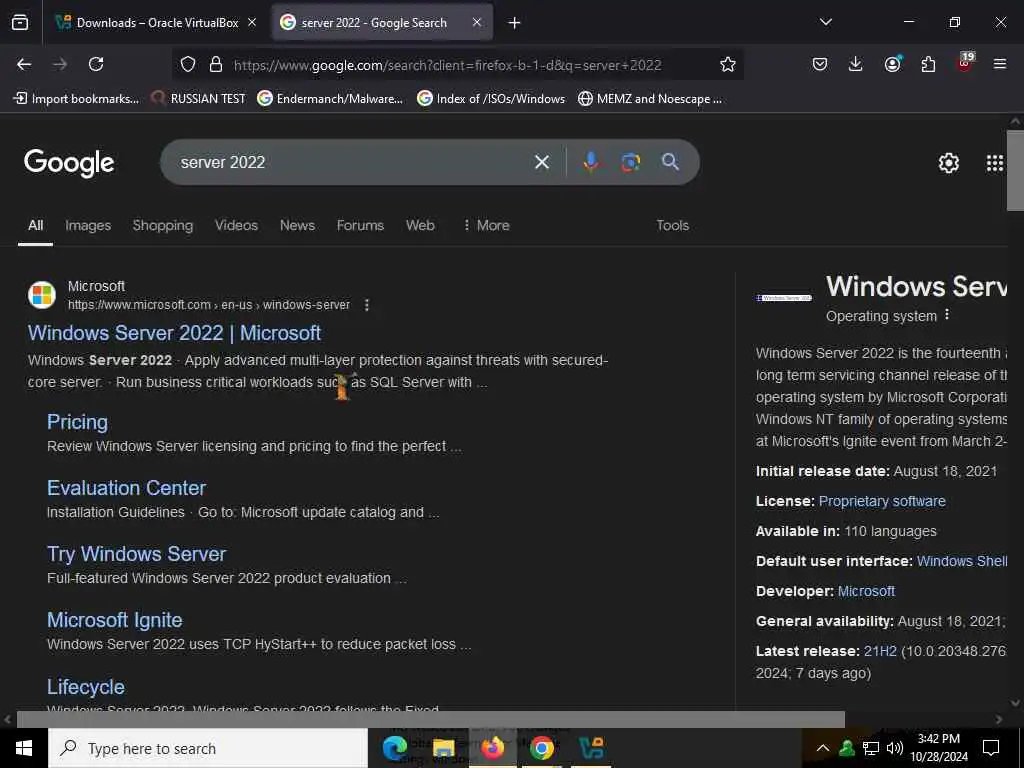Open the Evaluation Center sitelink
1024x768 pixels.
[x=126, y=488]
